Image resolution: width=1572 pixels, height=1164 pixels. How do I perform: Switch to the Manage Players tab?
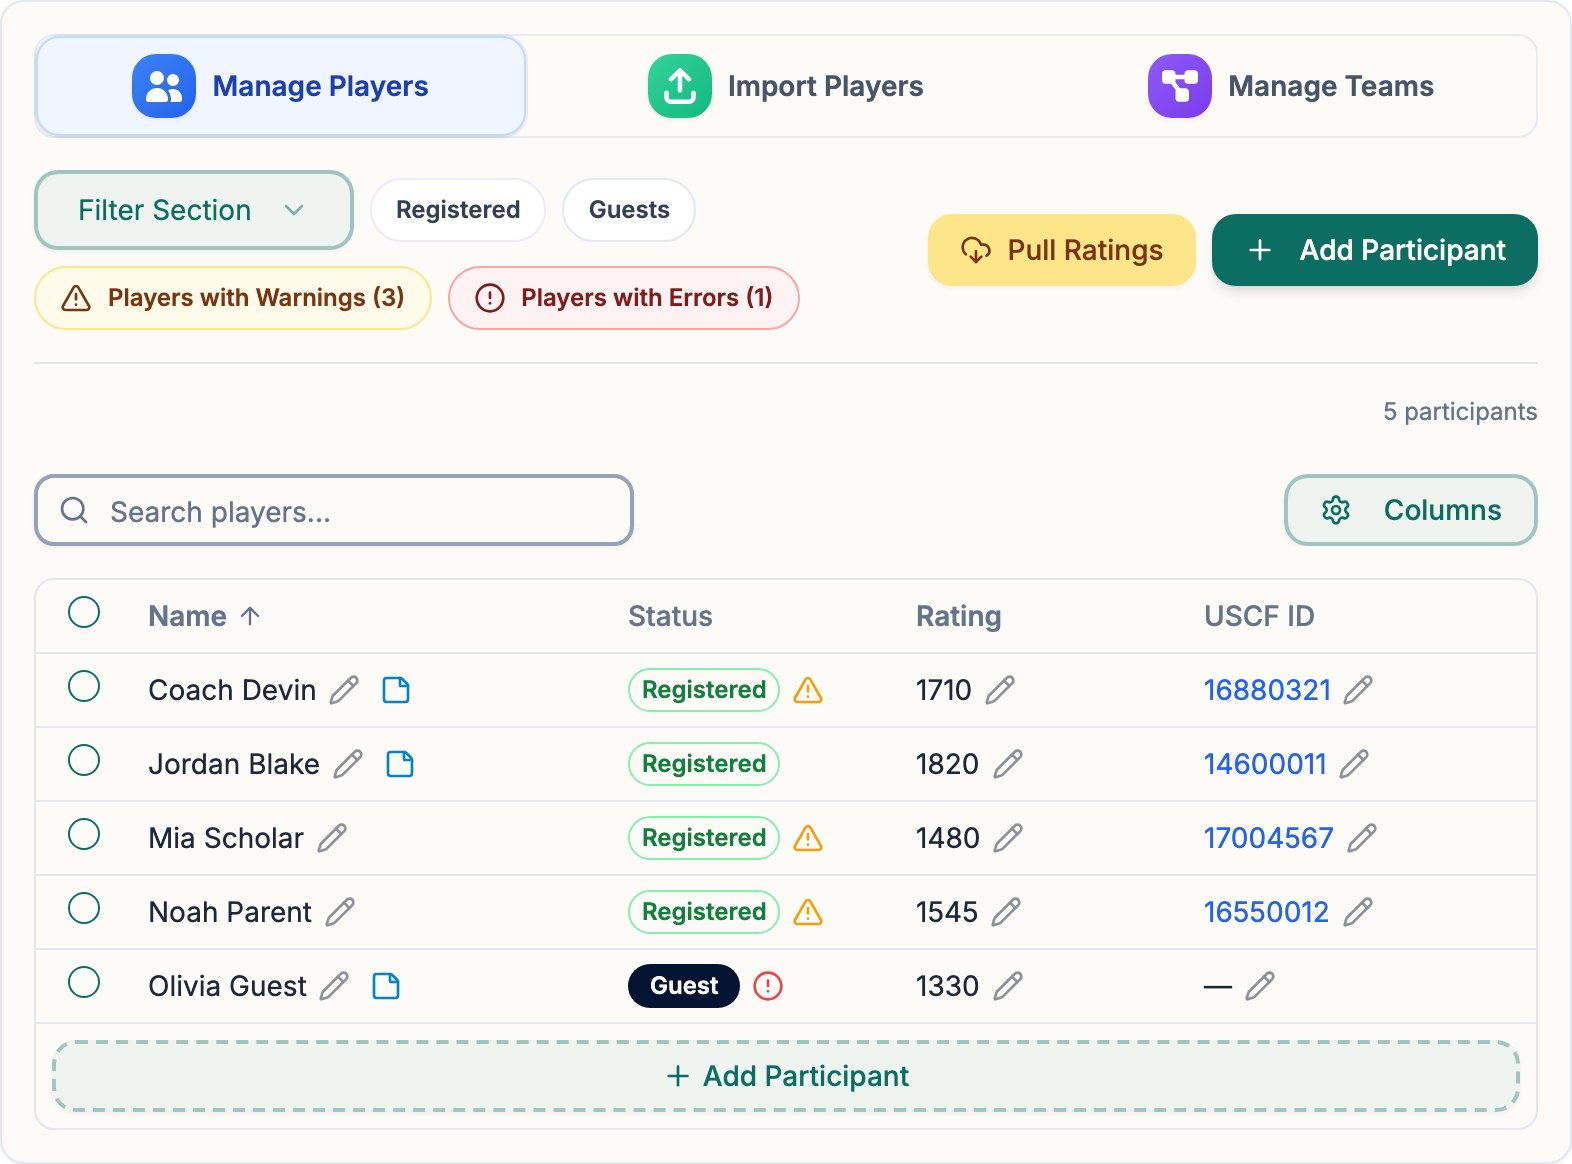[x=281, y=86]
